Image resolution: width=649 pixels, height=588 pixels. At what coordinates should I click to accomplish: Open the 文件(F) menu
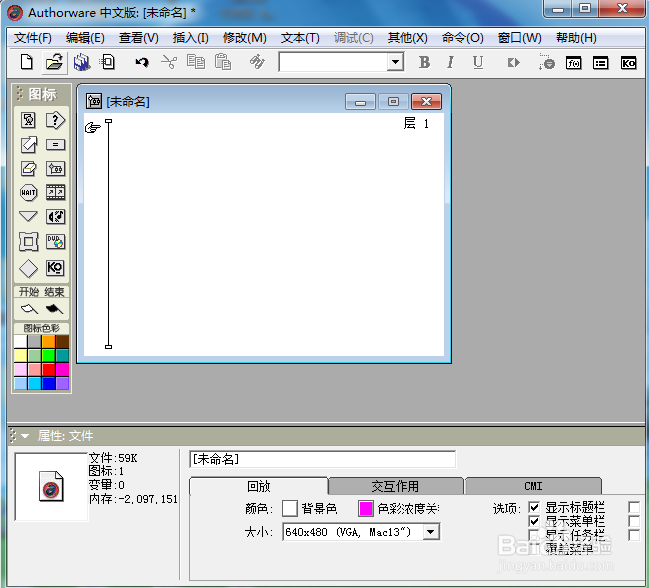pos(33,38)
